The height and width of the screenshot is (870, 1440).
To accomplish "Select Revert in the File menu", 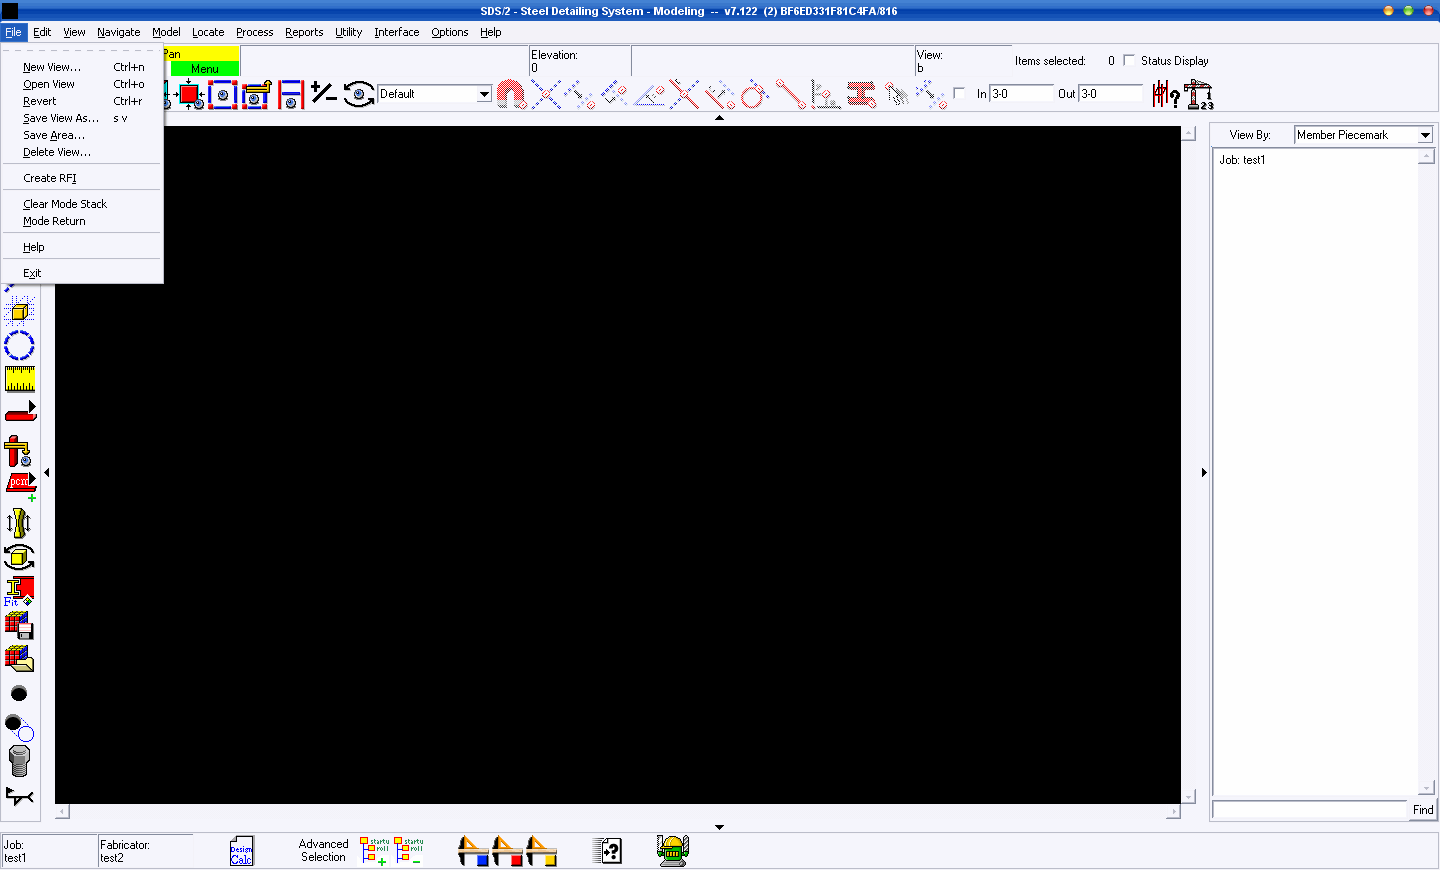I will (84, 101).
